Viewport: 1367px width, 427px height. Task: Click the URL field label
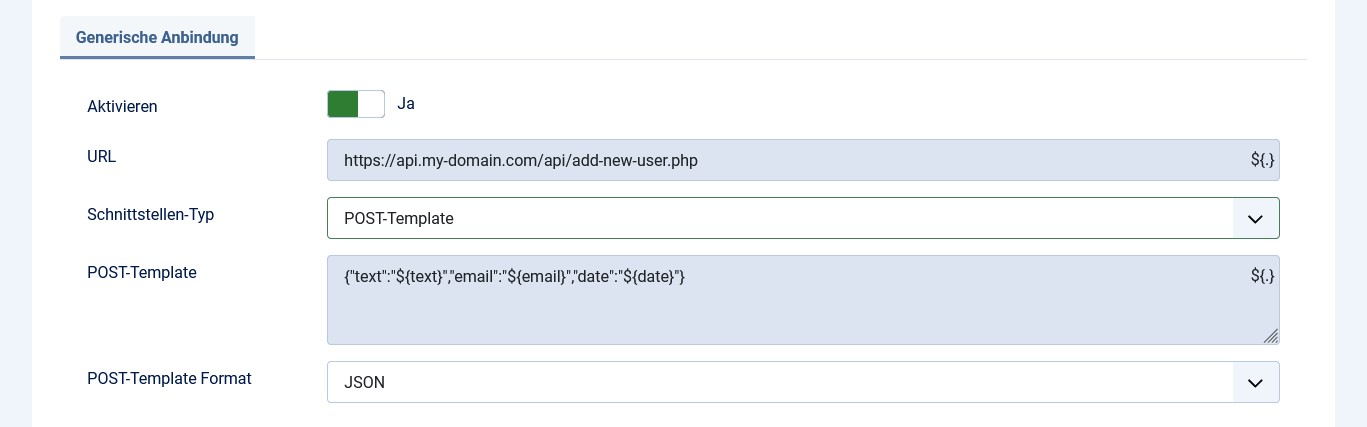pos(102,156)
